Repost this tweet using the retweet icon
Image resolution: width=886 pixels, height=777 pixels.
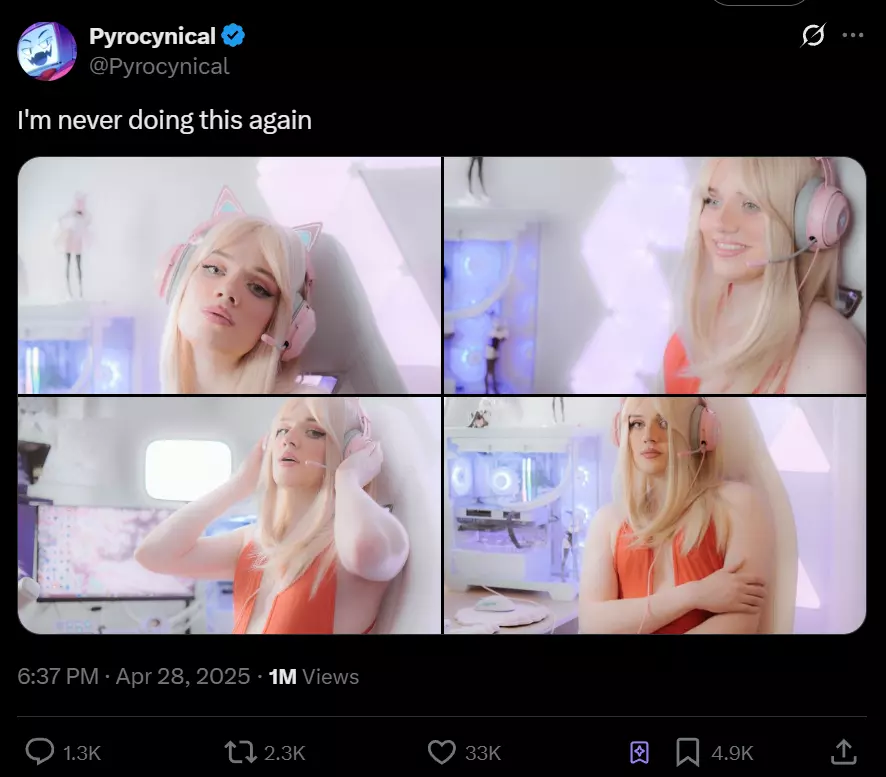pyautogui.click(x=240, y=752)
